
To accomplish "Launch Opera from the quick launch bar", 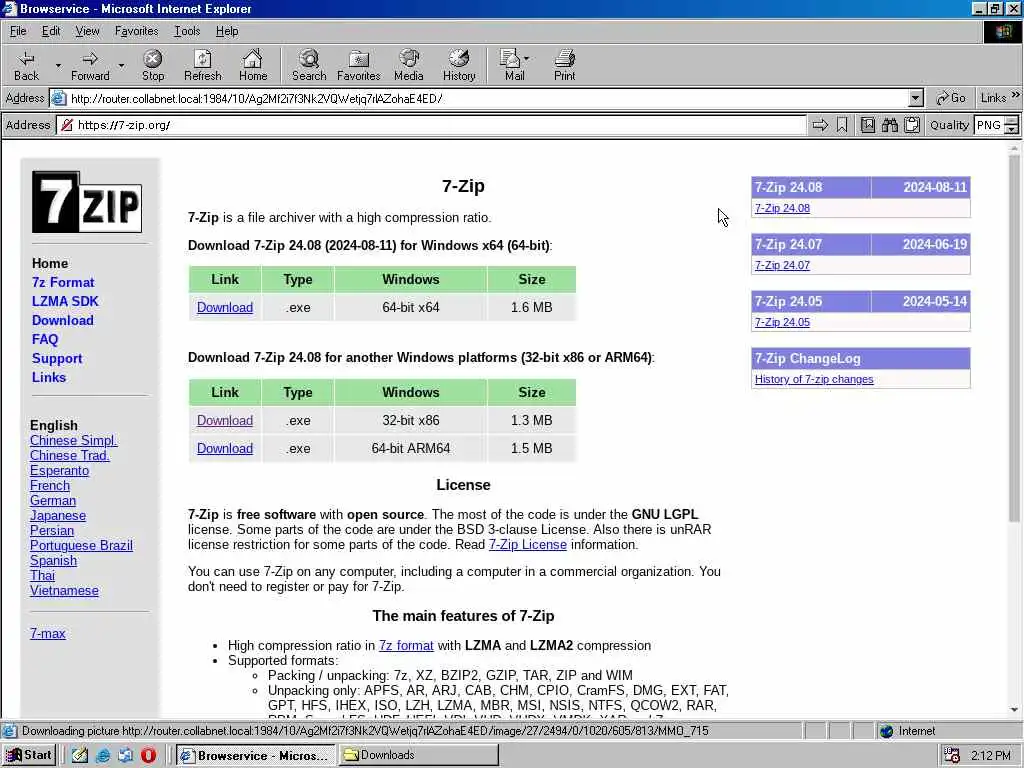I will 148,755.
